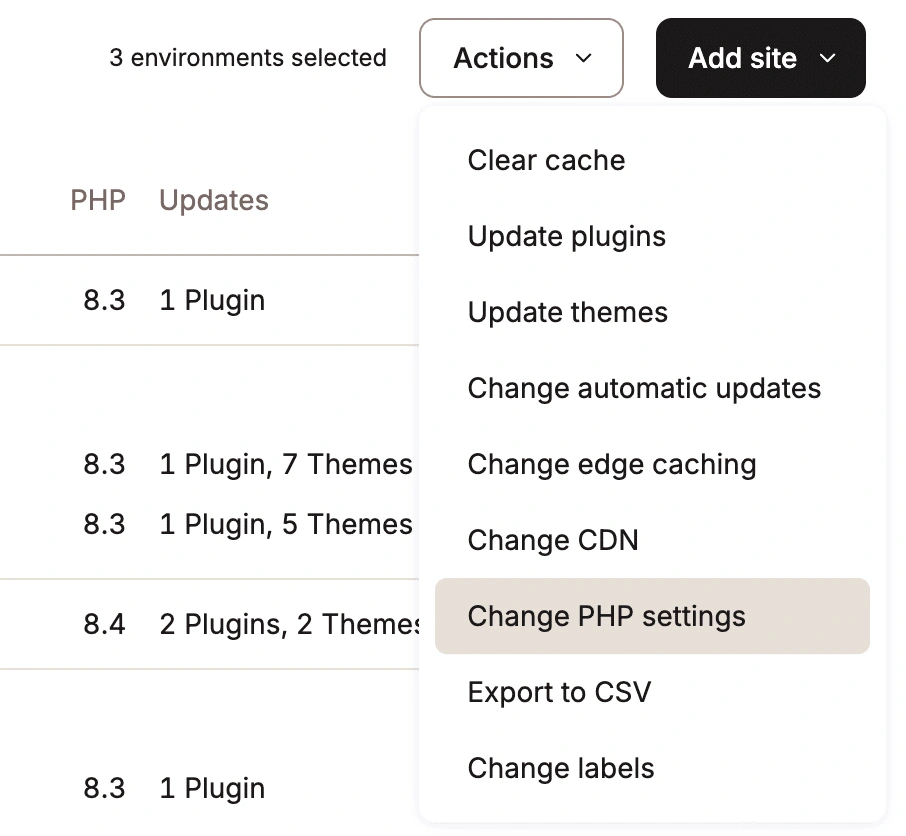The width and height of the screenshot is (906, 836).
Task: Select Update themes in the menu
Action: coord(567,312)
